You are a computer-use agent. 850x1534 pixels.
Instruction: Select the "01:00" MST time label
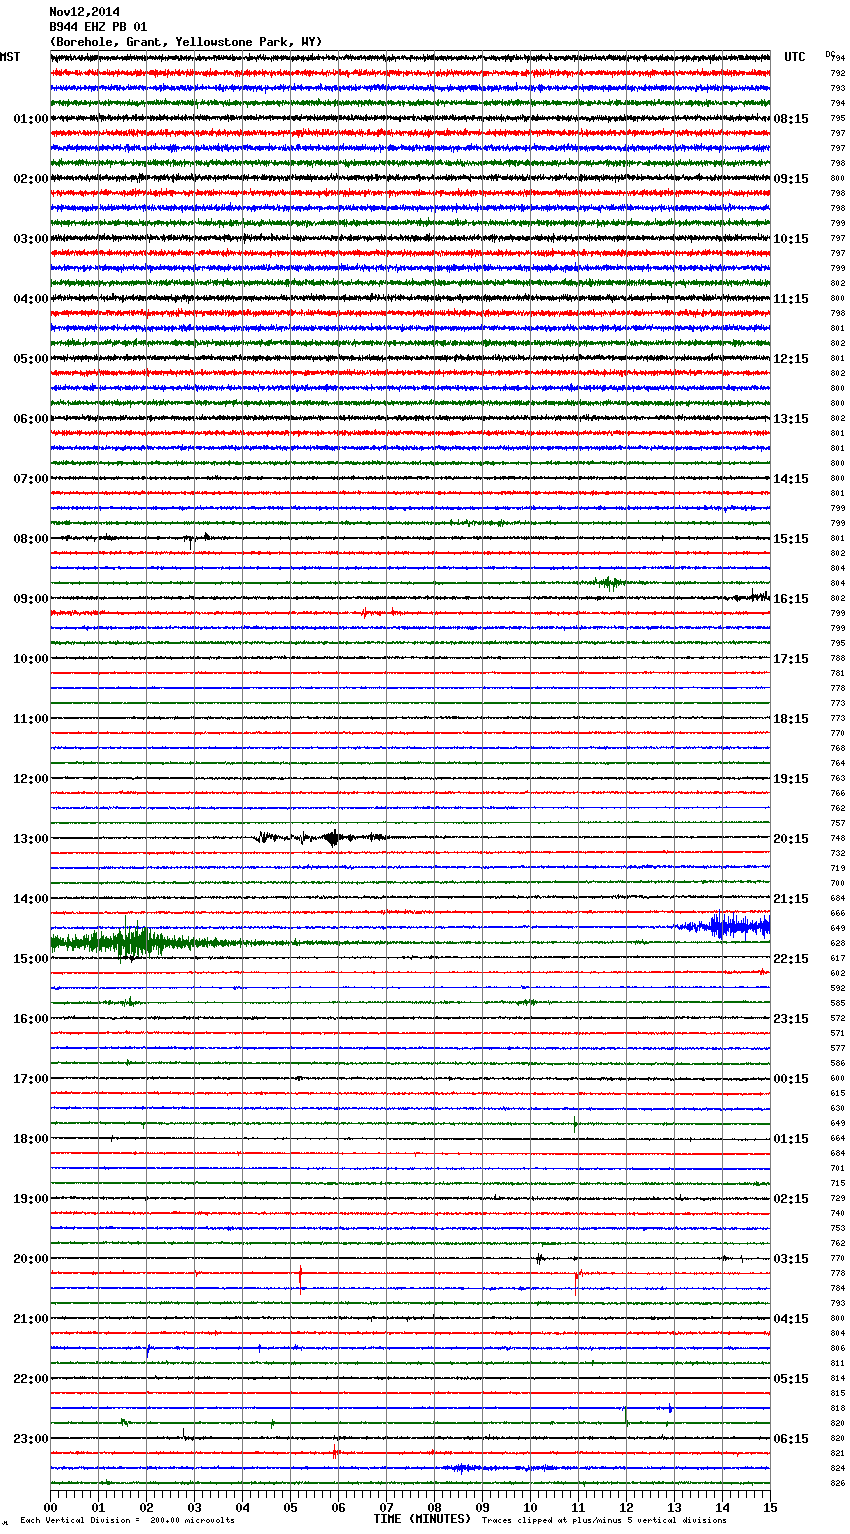[31, 119]
